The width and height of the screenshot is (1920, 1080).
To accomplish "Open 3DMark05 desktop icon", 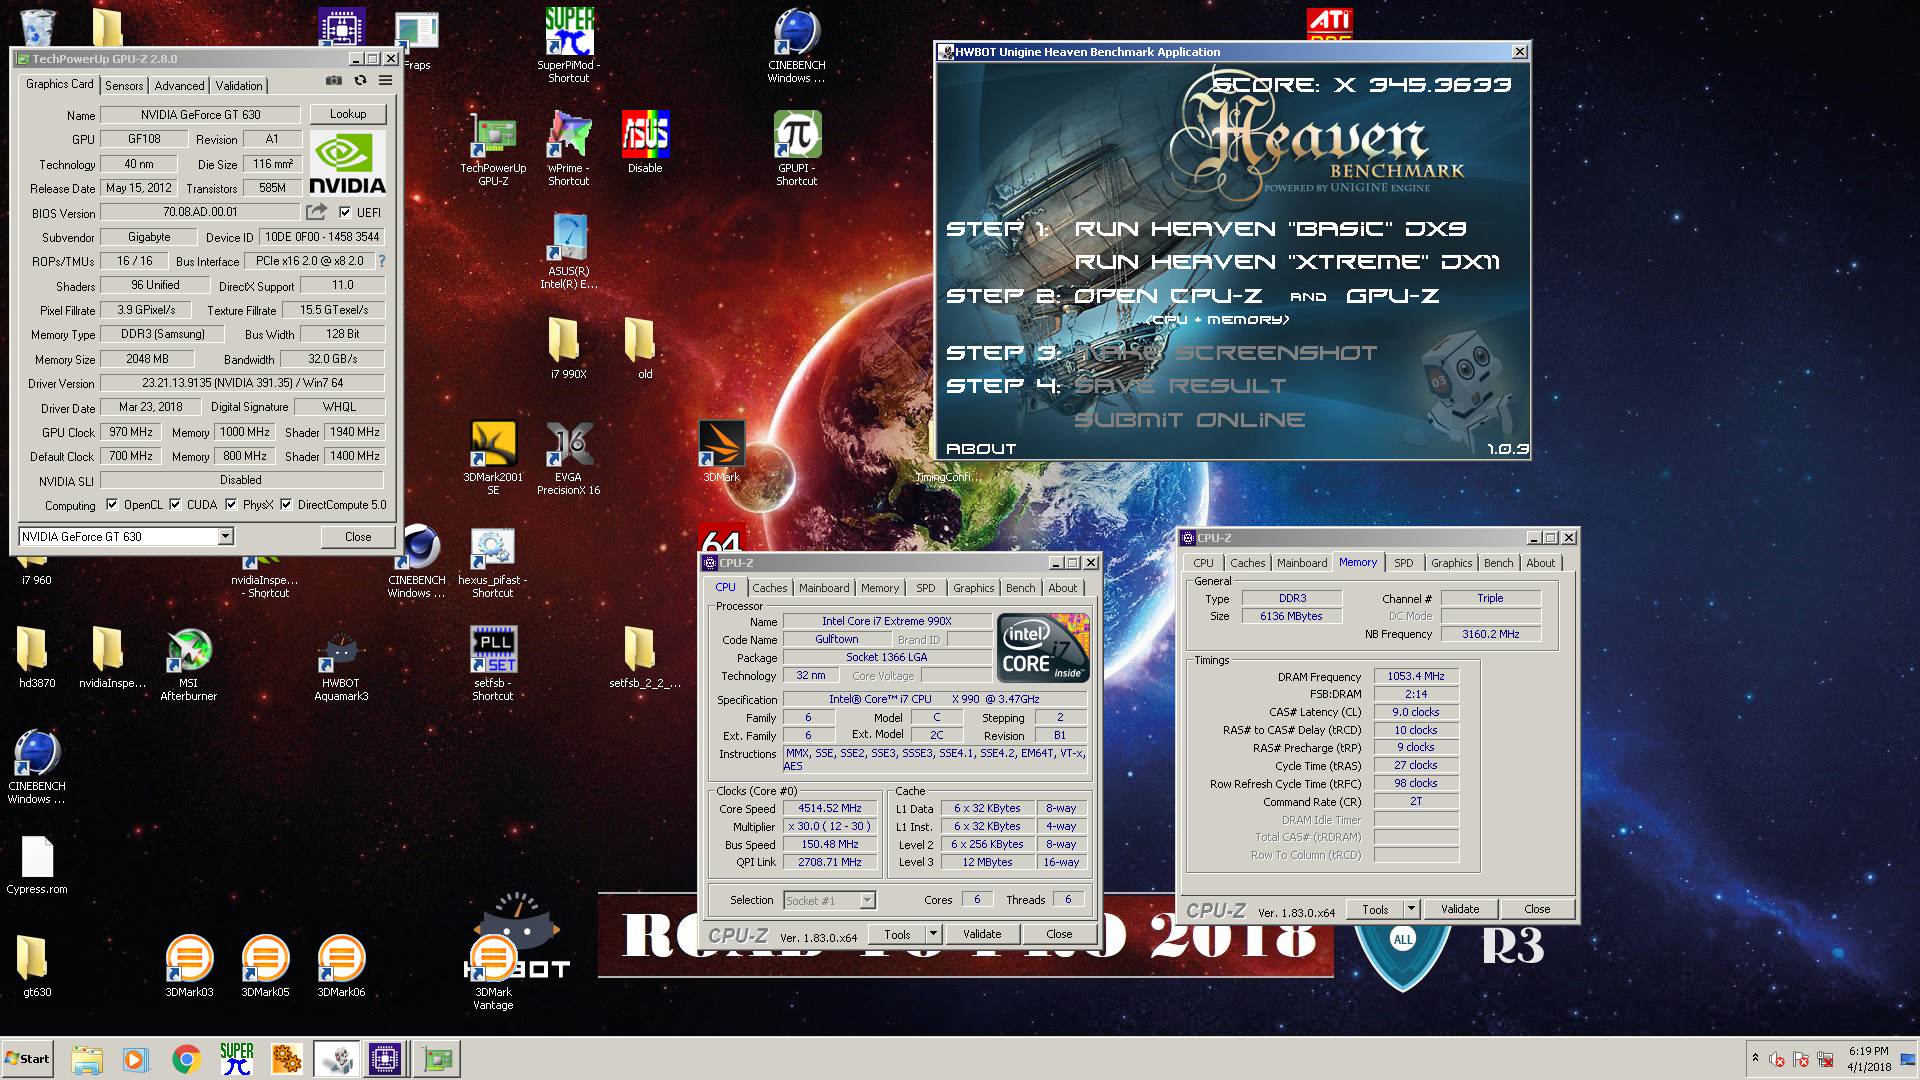I will coord(265,965).
